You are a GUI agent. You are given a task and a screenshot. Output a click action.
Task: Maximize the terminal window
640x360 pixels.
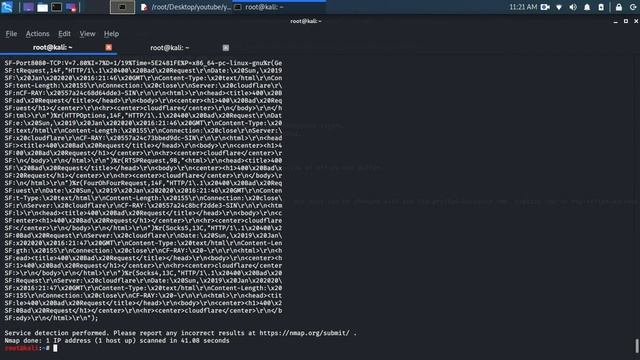coord(626,21)
